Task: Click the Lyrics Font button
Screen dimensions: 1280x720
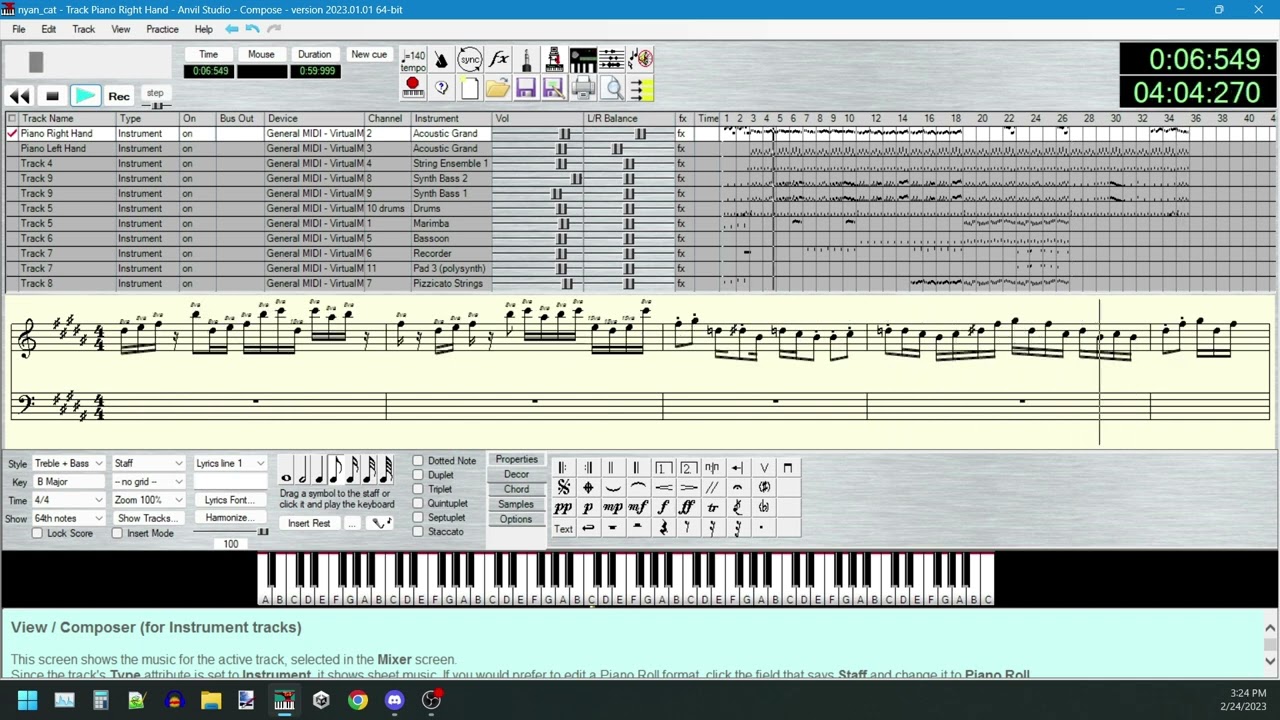Action: (x=230, y=500)
